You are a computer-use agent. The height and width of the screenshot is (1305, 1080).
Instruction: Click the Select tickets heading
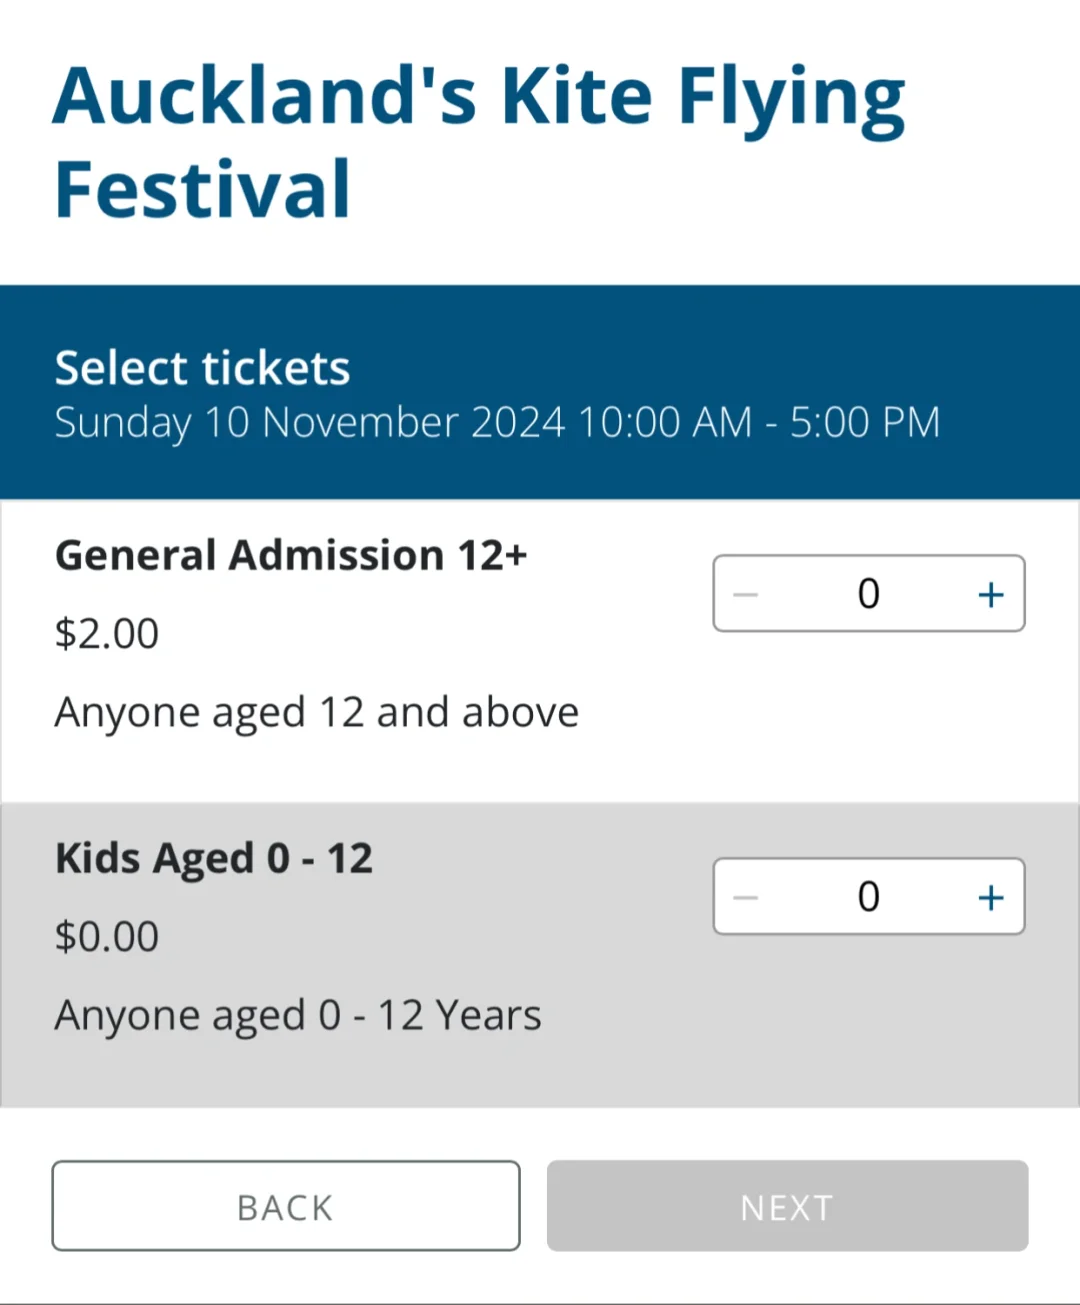[x=202, y=368]
